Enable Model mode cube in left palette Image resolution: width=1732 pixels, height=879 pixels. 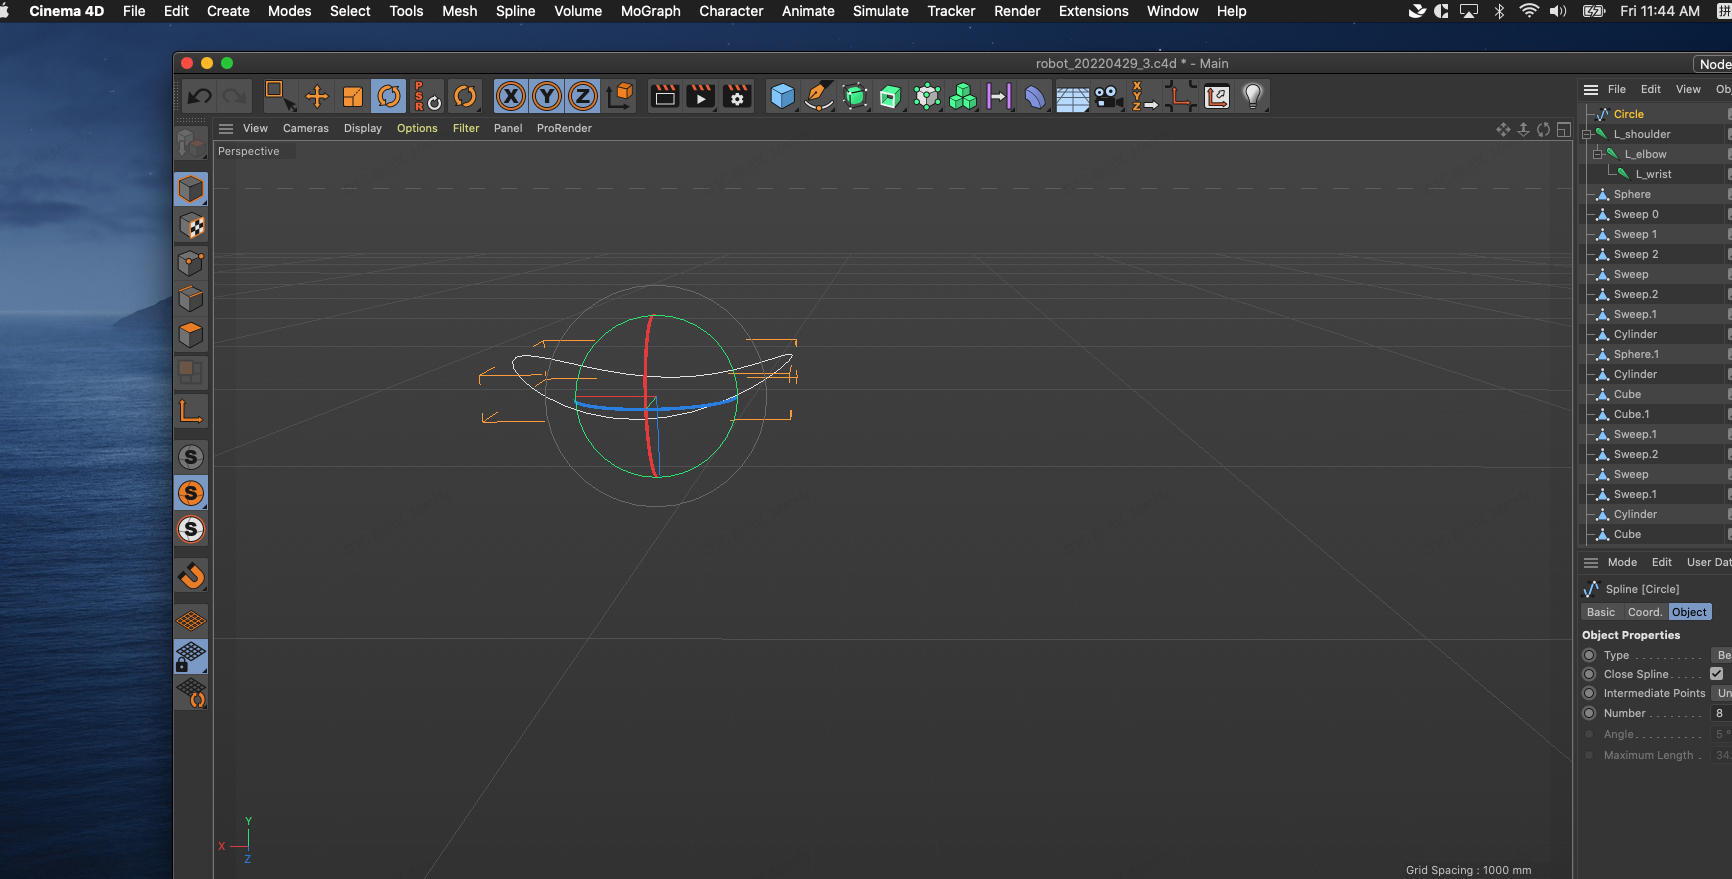coord(191,189)
